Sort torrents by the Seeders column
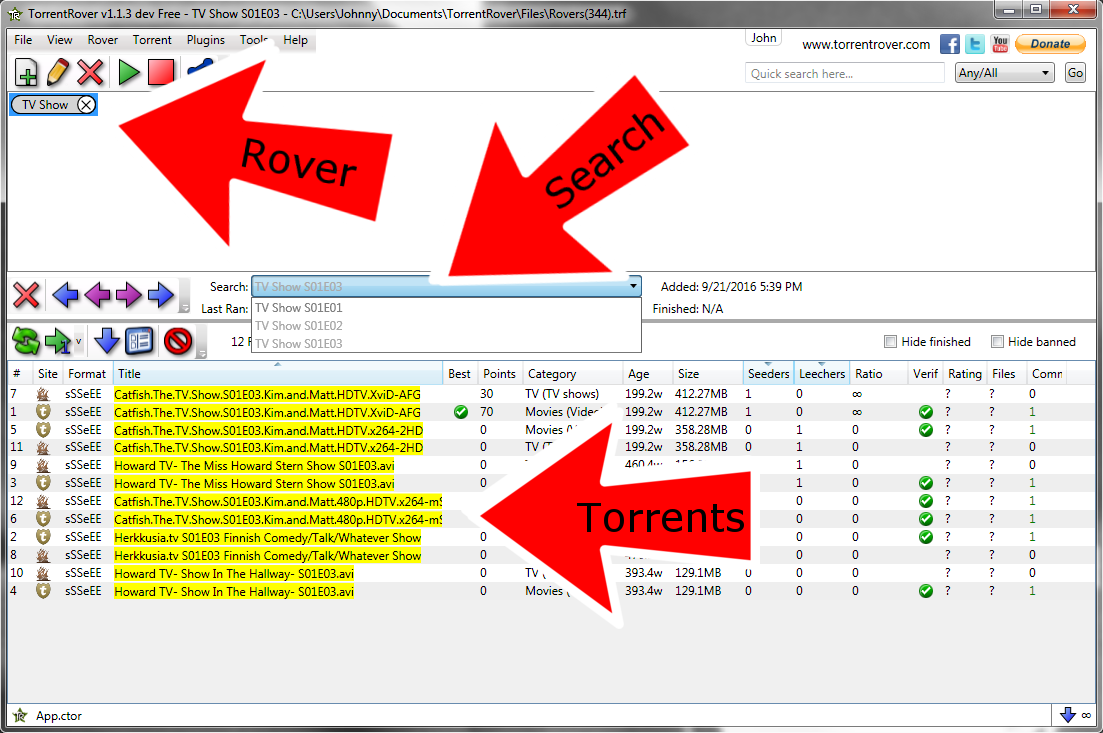1103x733 pixels. [x=768, y=374]
